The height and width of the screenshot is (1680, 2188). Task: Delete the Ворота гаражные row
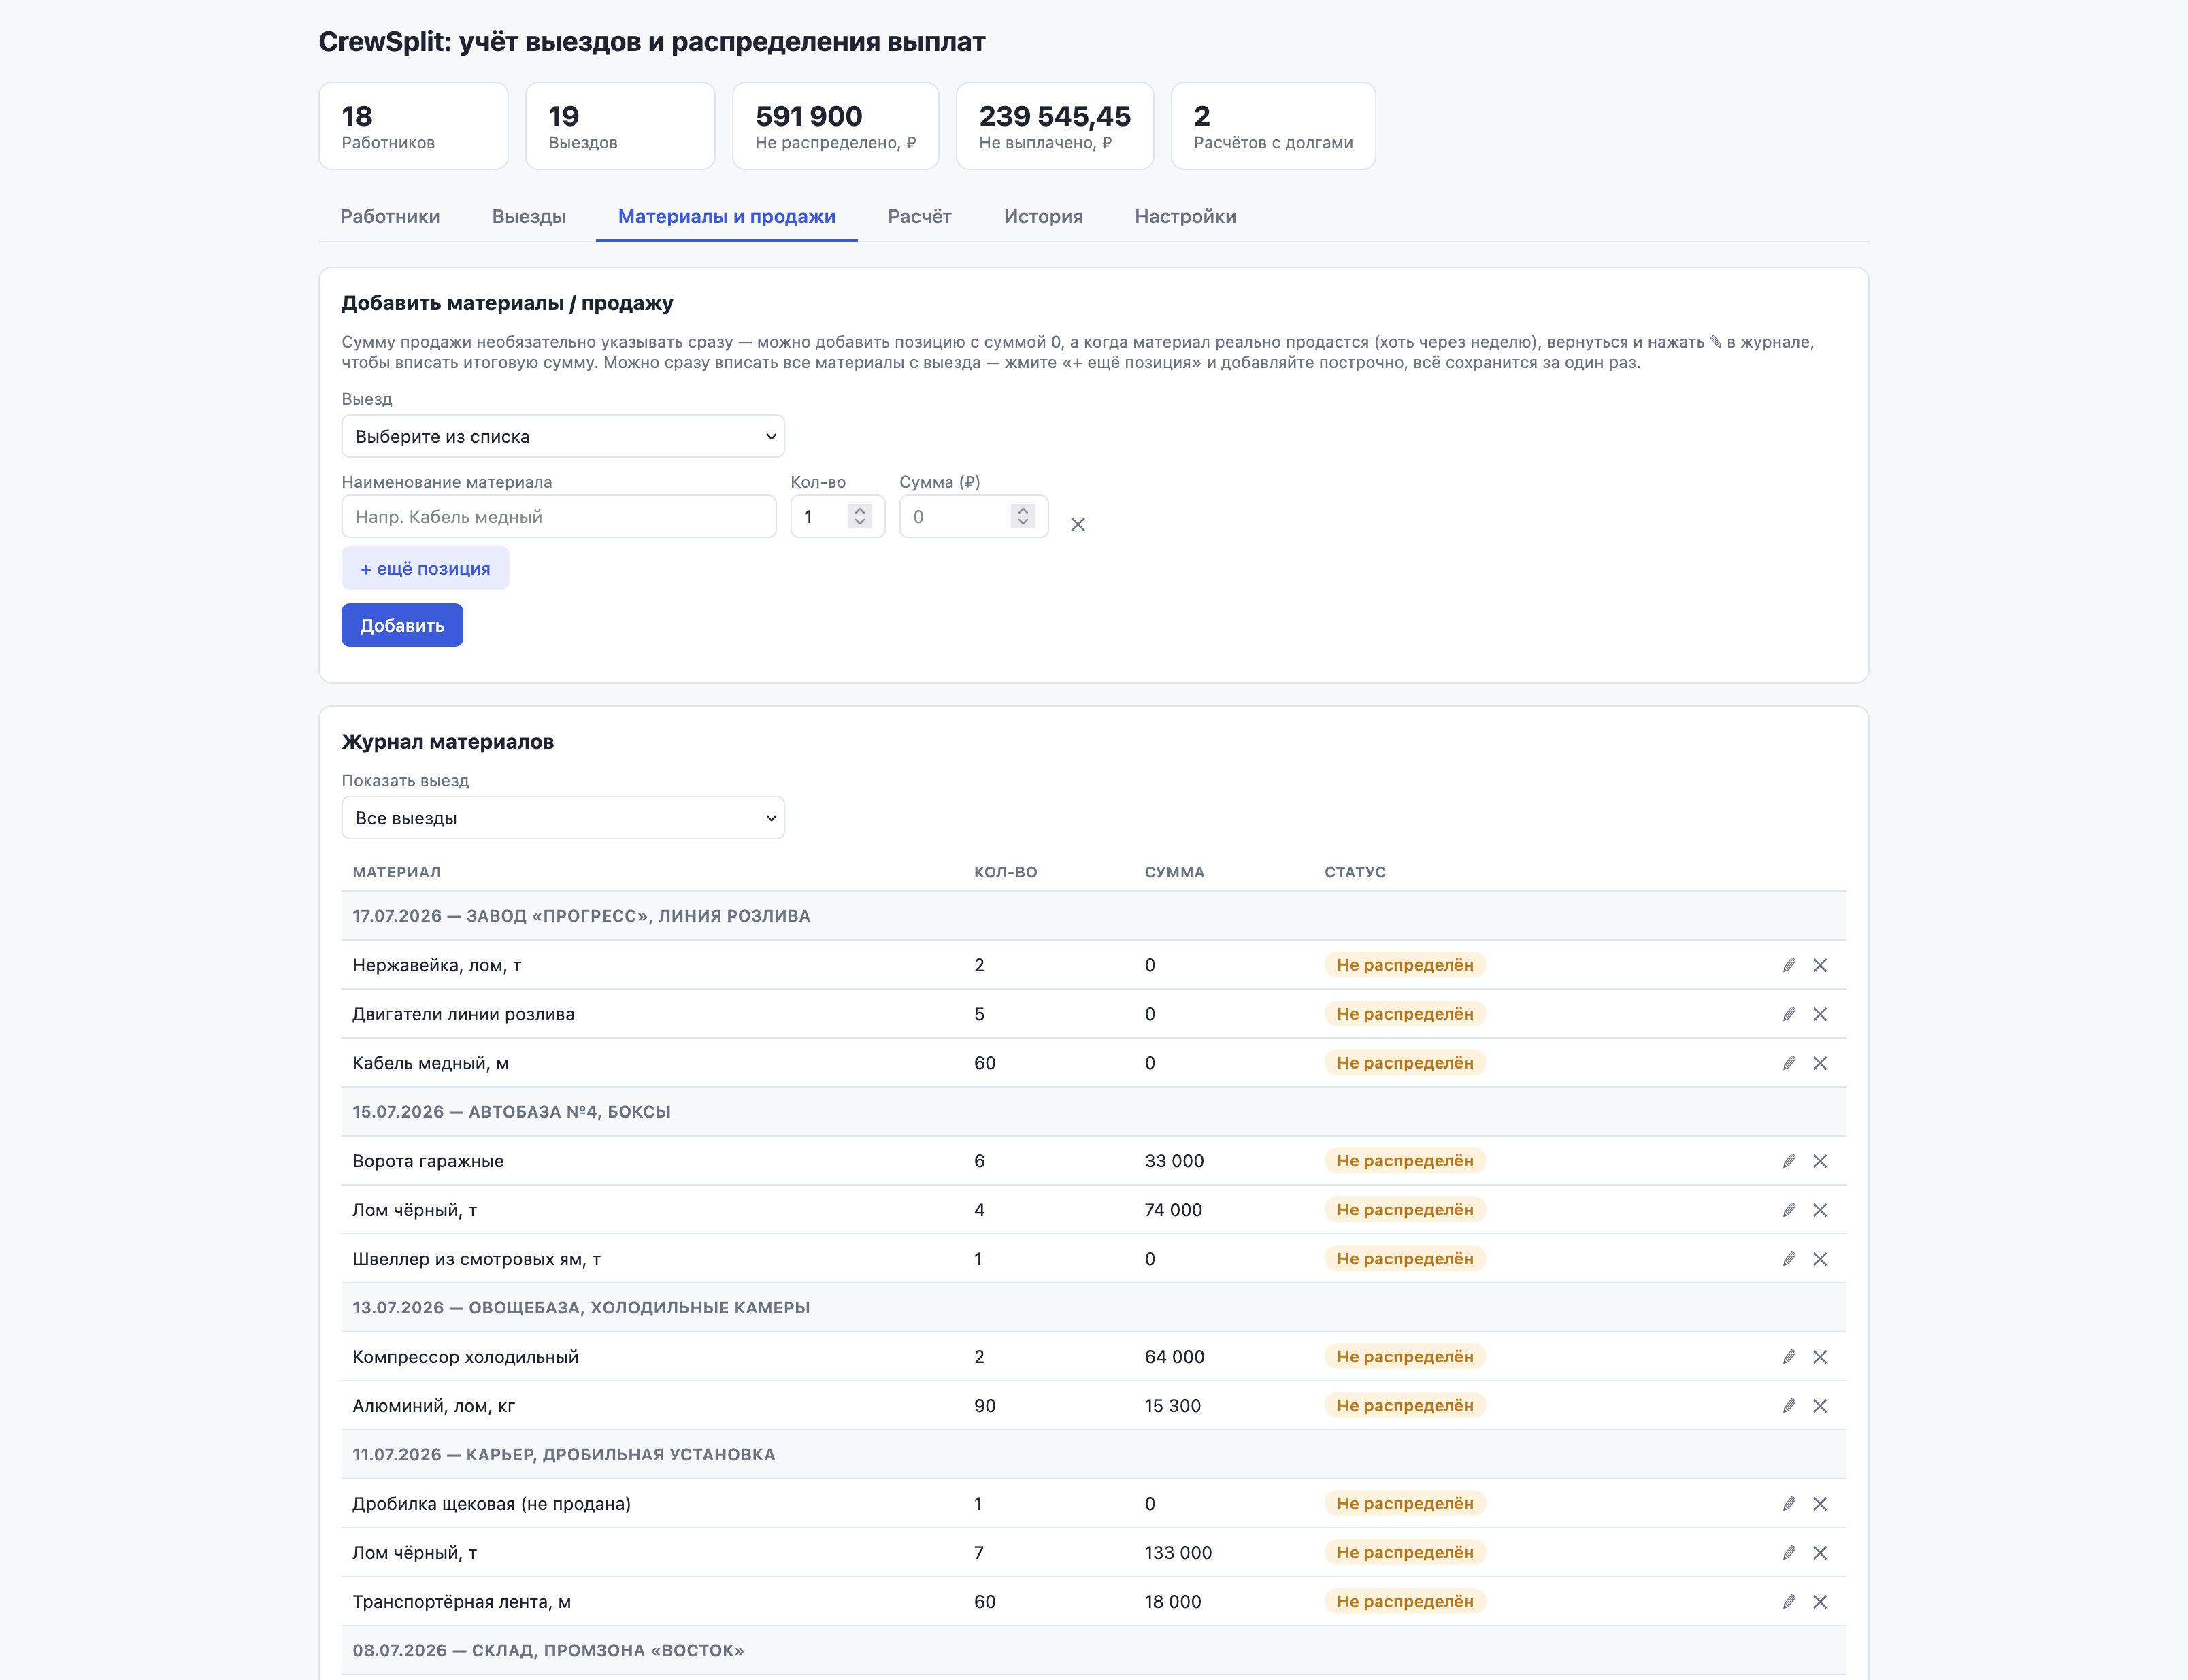[x=1820, y=1161]
